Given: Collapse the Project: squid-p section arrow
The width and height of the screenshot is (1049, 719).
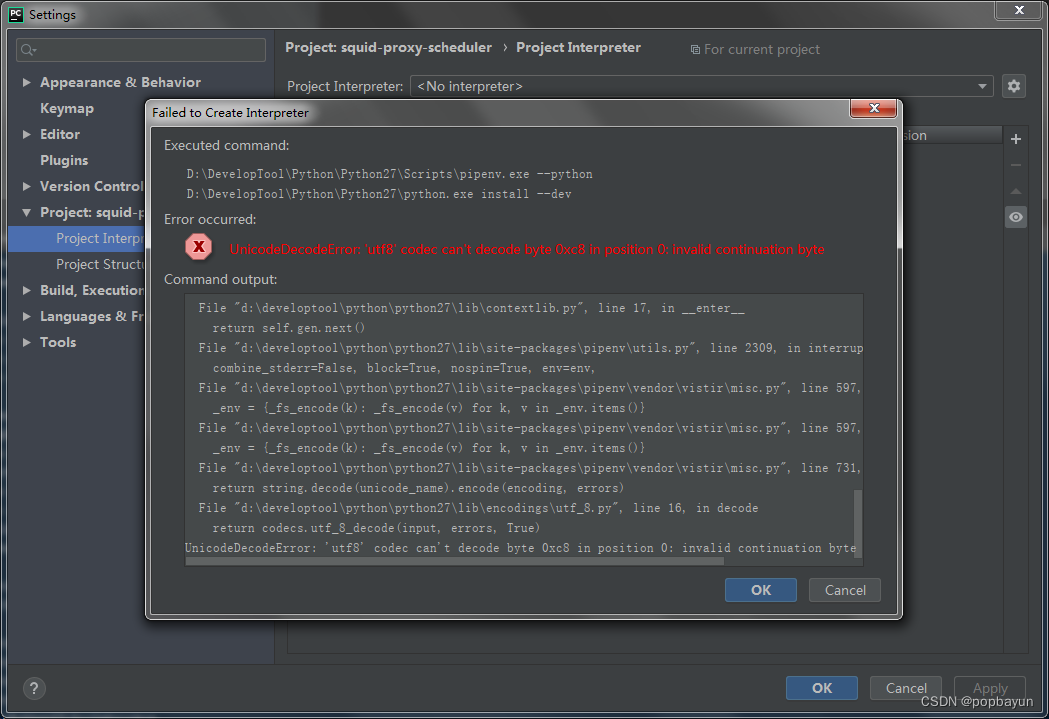Looking at the screenshot, I should (27, 213).
